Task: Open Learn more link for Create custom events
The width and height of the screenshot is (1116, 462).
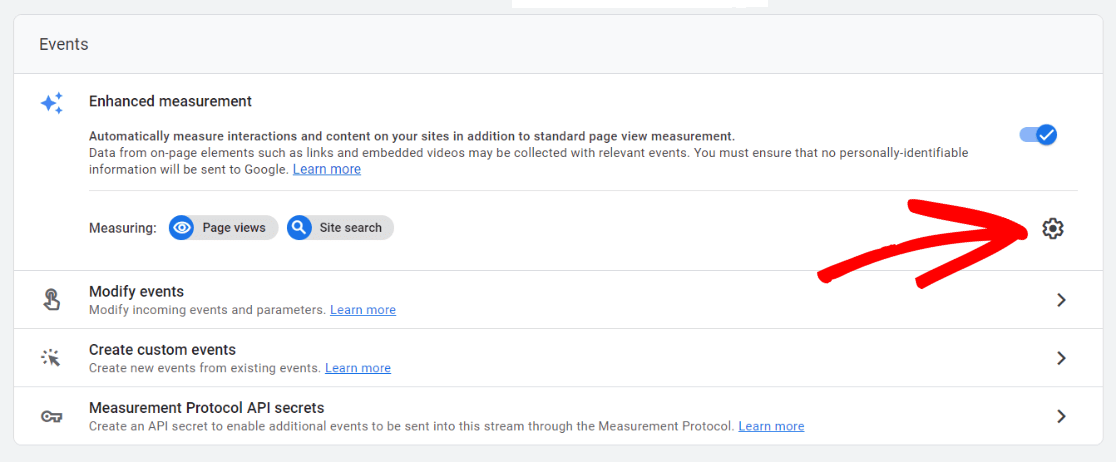Action: [x=358, y=368]
